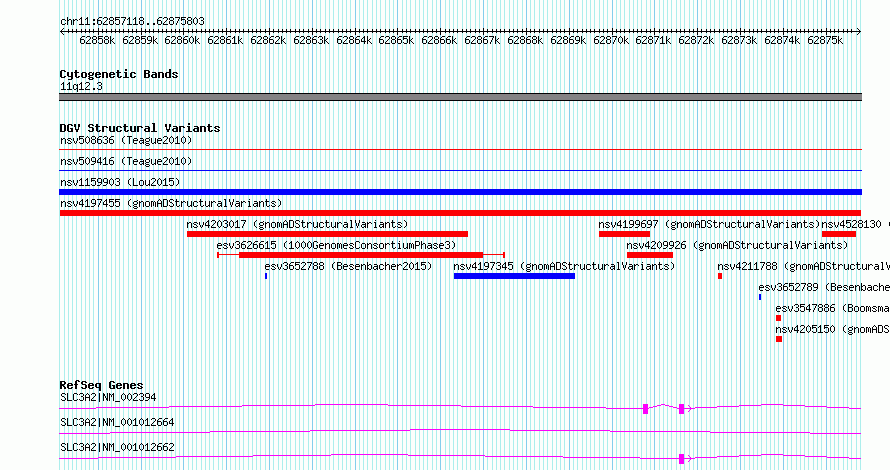Screen dimensions: 890x470
Task: Select the red nsv4203017 variant bar
Action: pos(328,234)
